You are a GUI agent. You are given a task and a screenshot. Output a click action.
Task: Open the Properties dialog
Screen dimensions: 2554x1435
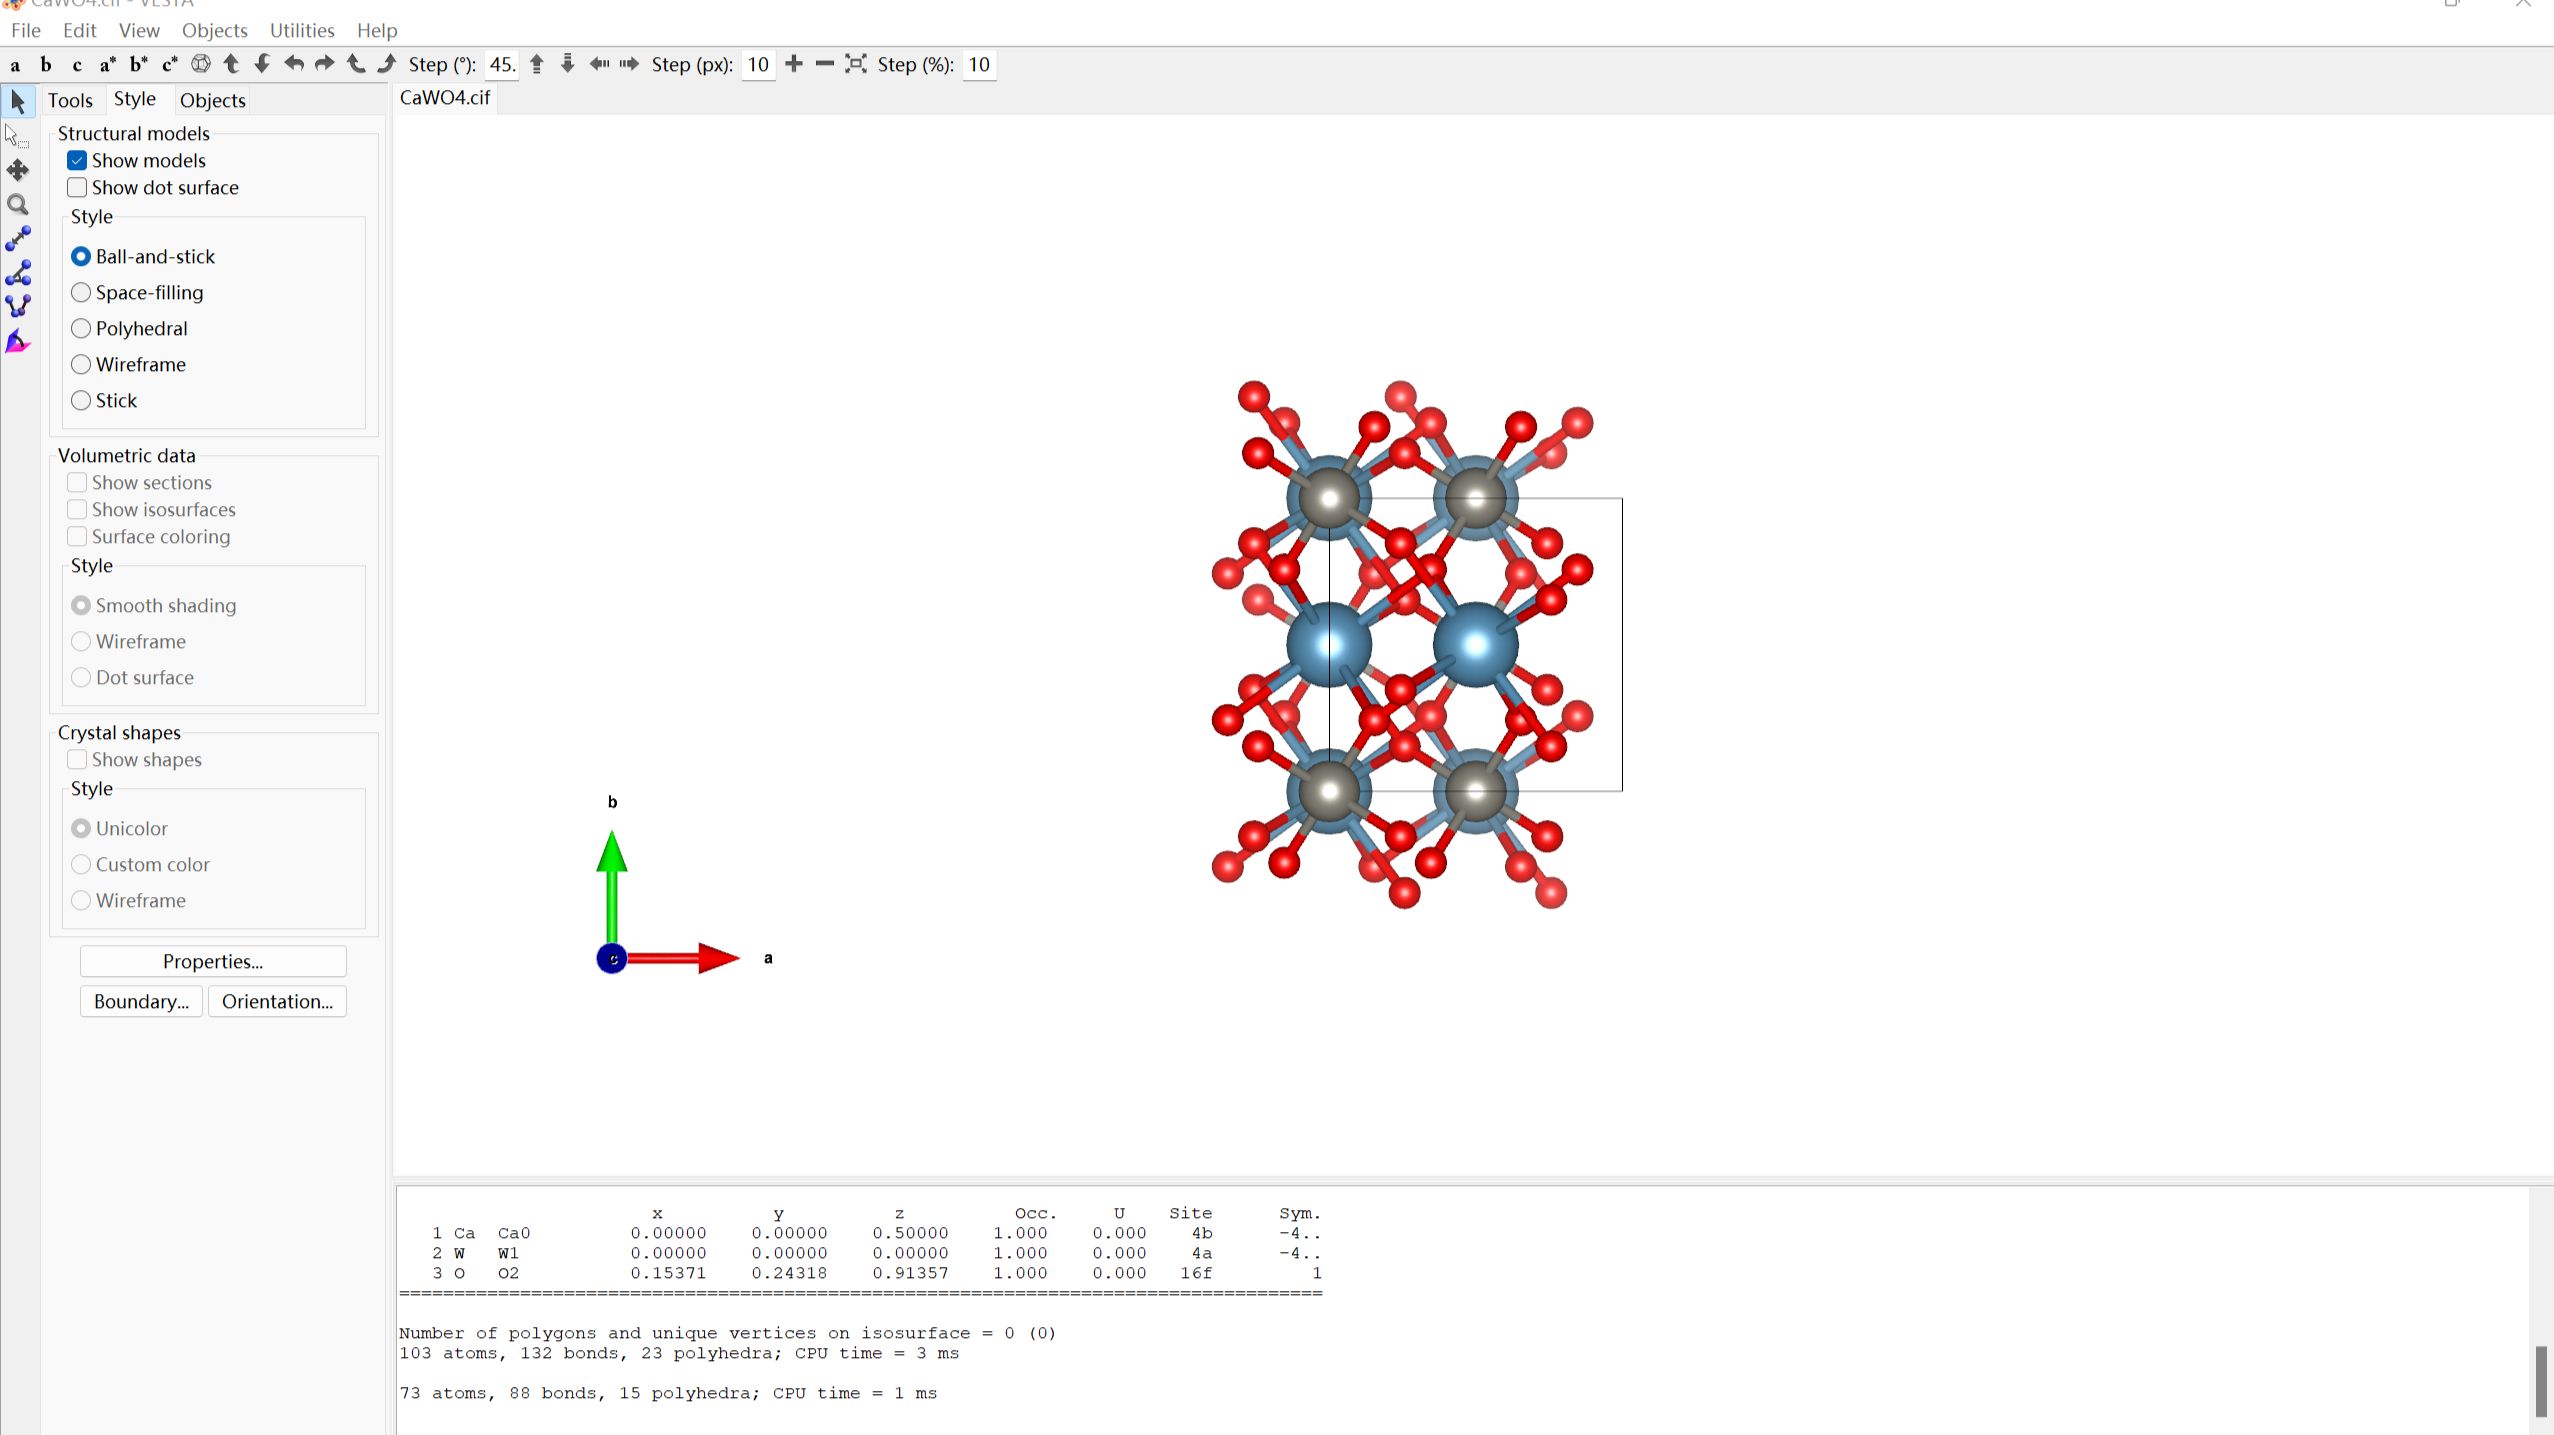click(213, 961)
